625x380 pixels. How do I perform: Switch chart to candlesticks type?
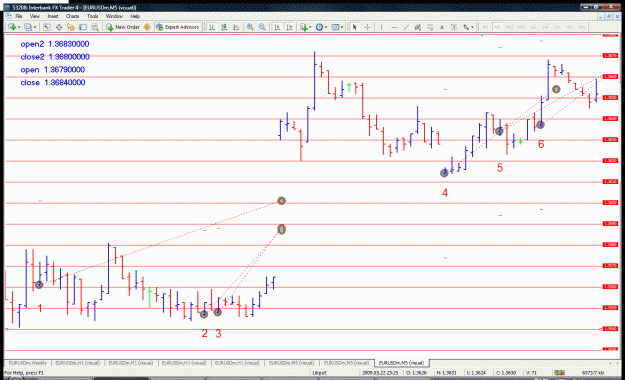224,27
